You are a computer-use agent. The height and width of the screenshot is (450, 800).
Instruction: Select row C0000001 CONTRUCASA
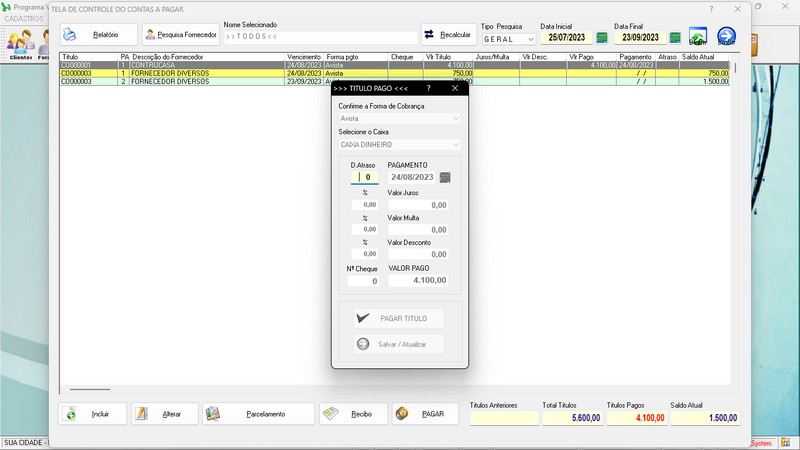pyautogui.click(x=394, y=65)
